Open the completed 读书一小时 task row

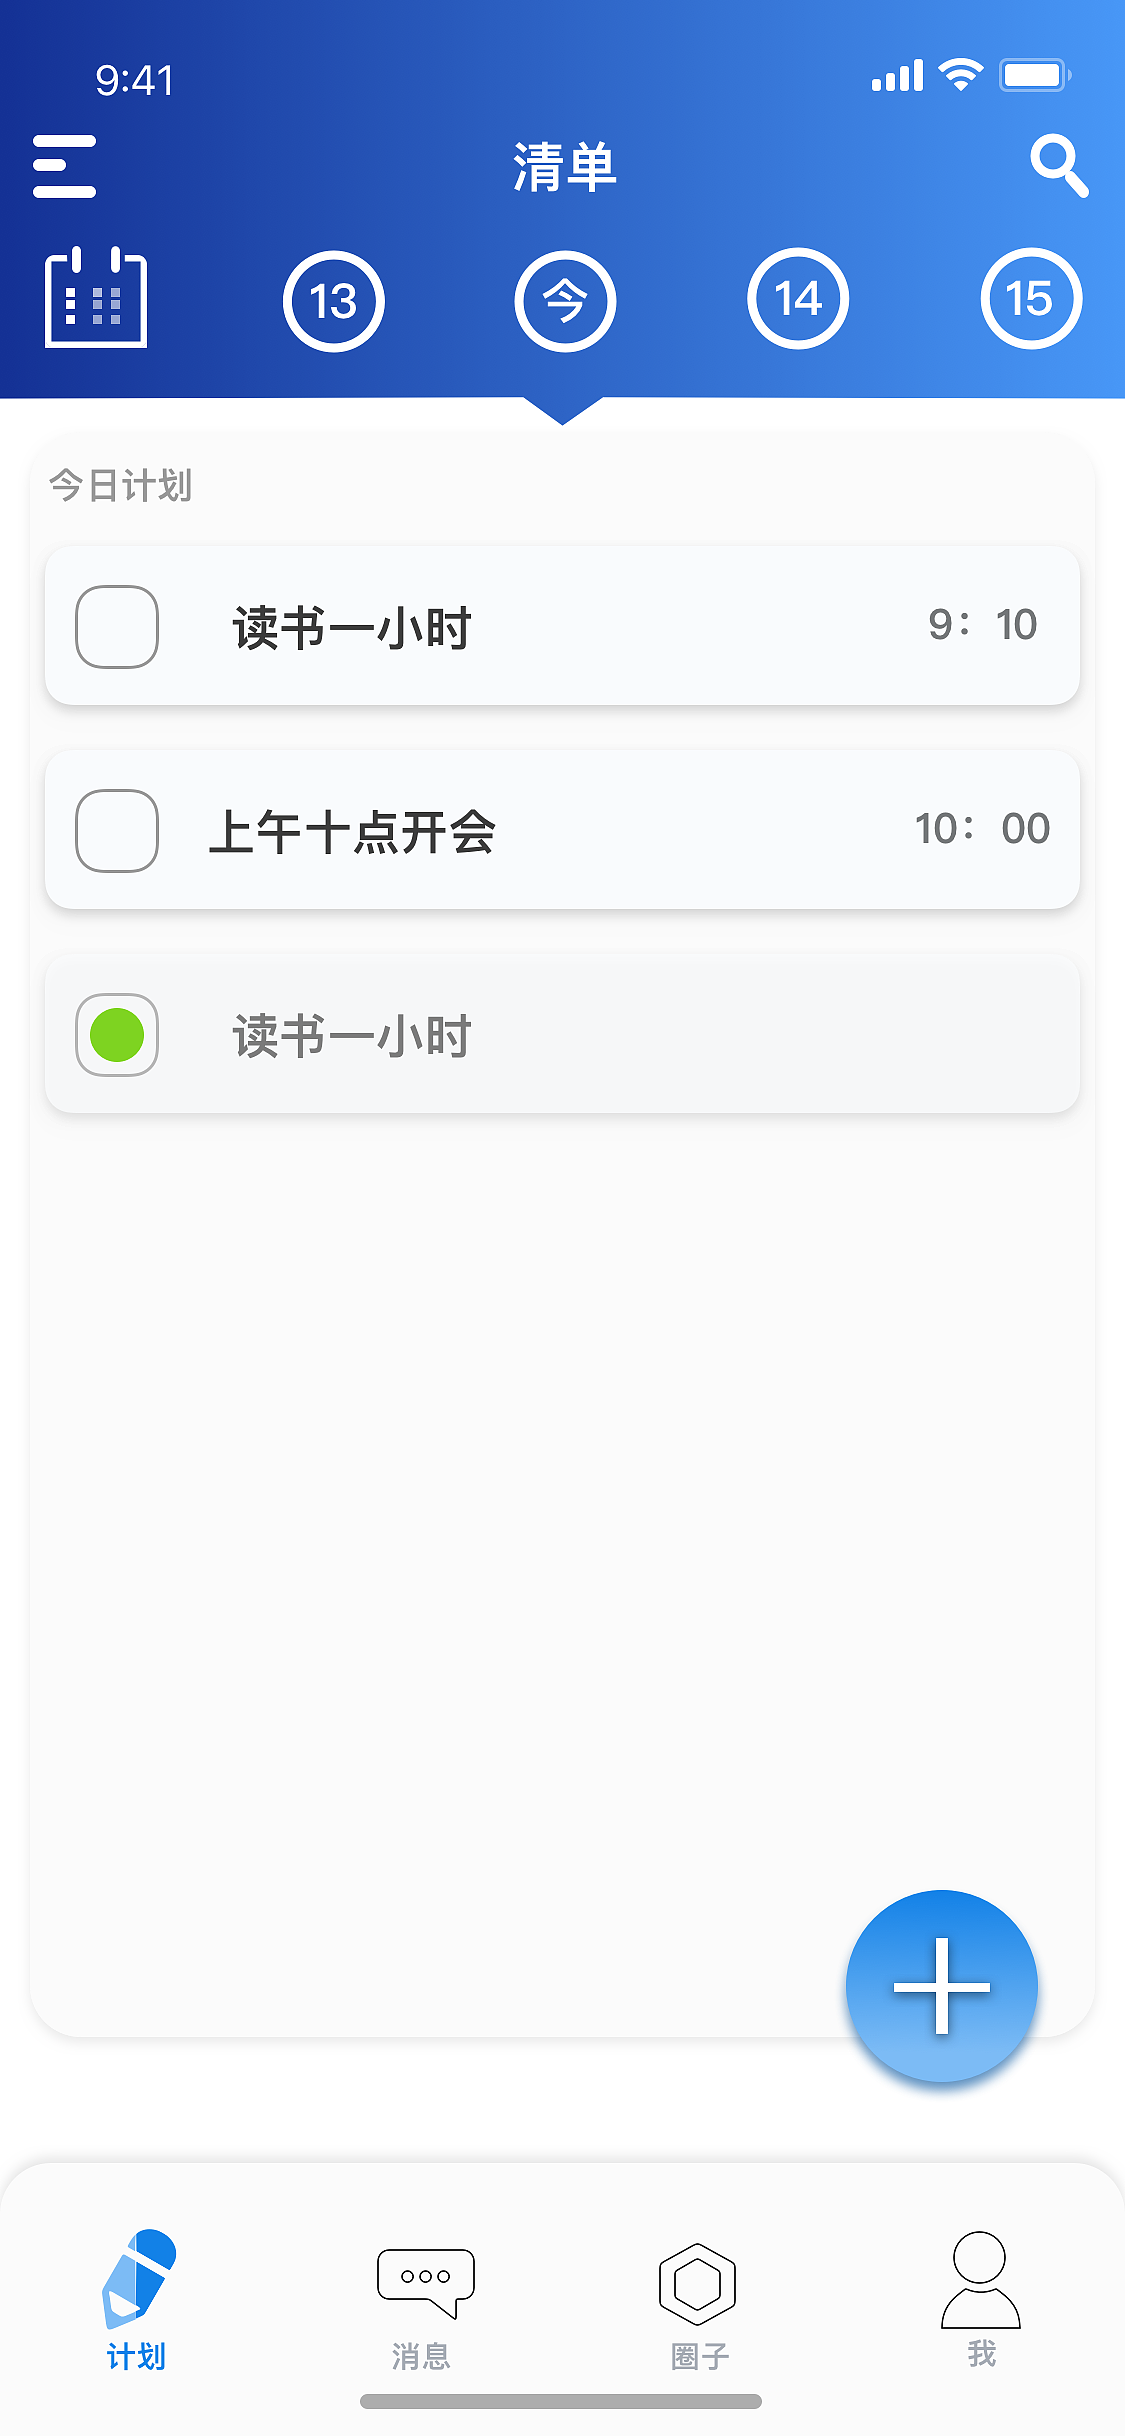(x=600, y=1035)
